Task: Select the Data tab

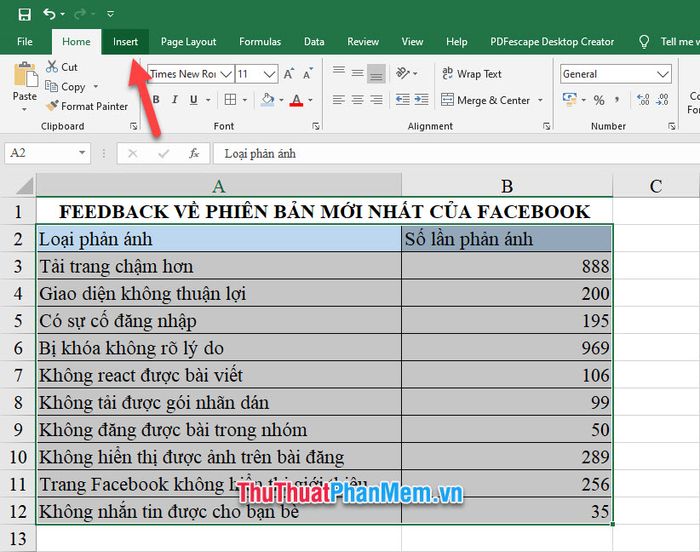Action: point(314,42)
